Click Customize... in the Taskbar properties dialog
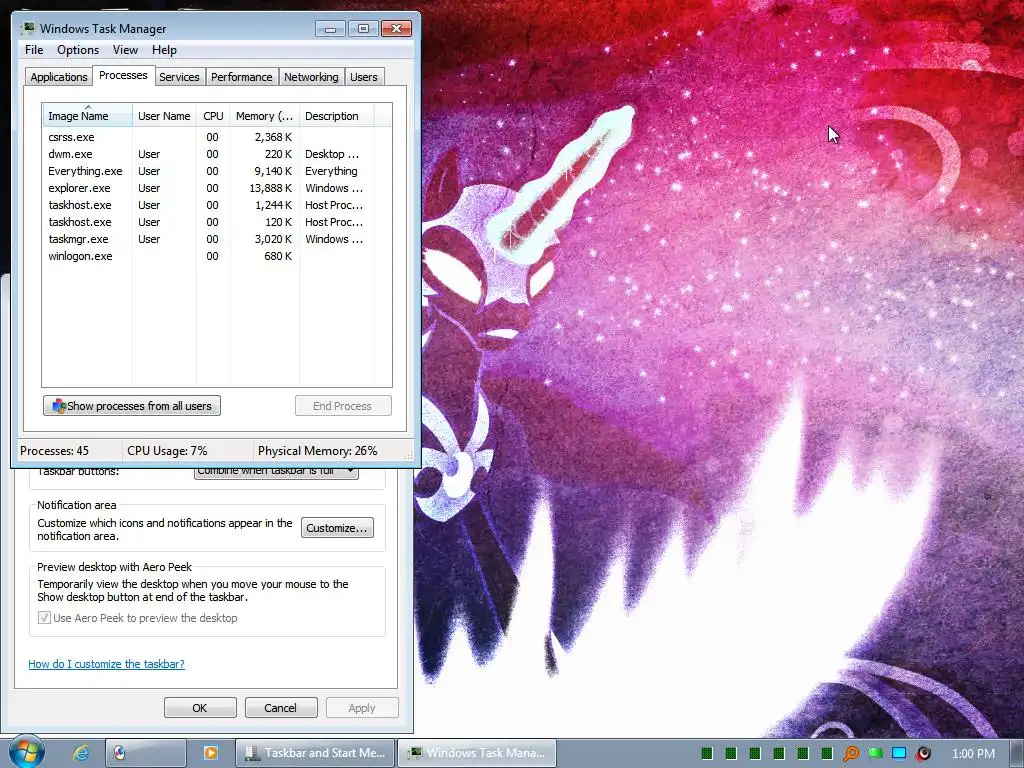The height and width of the screenshot is (768, 1024). (337, 528)
